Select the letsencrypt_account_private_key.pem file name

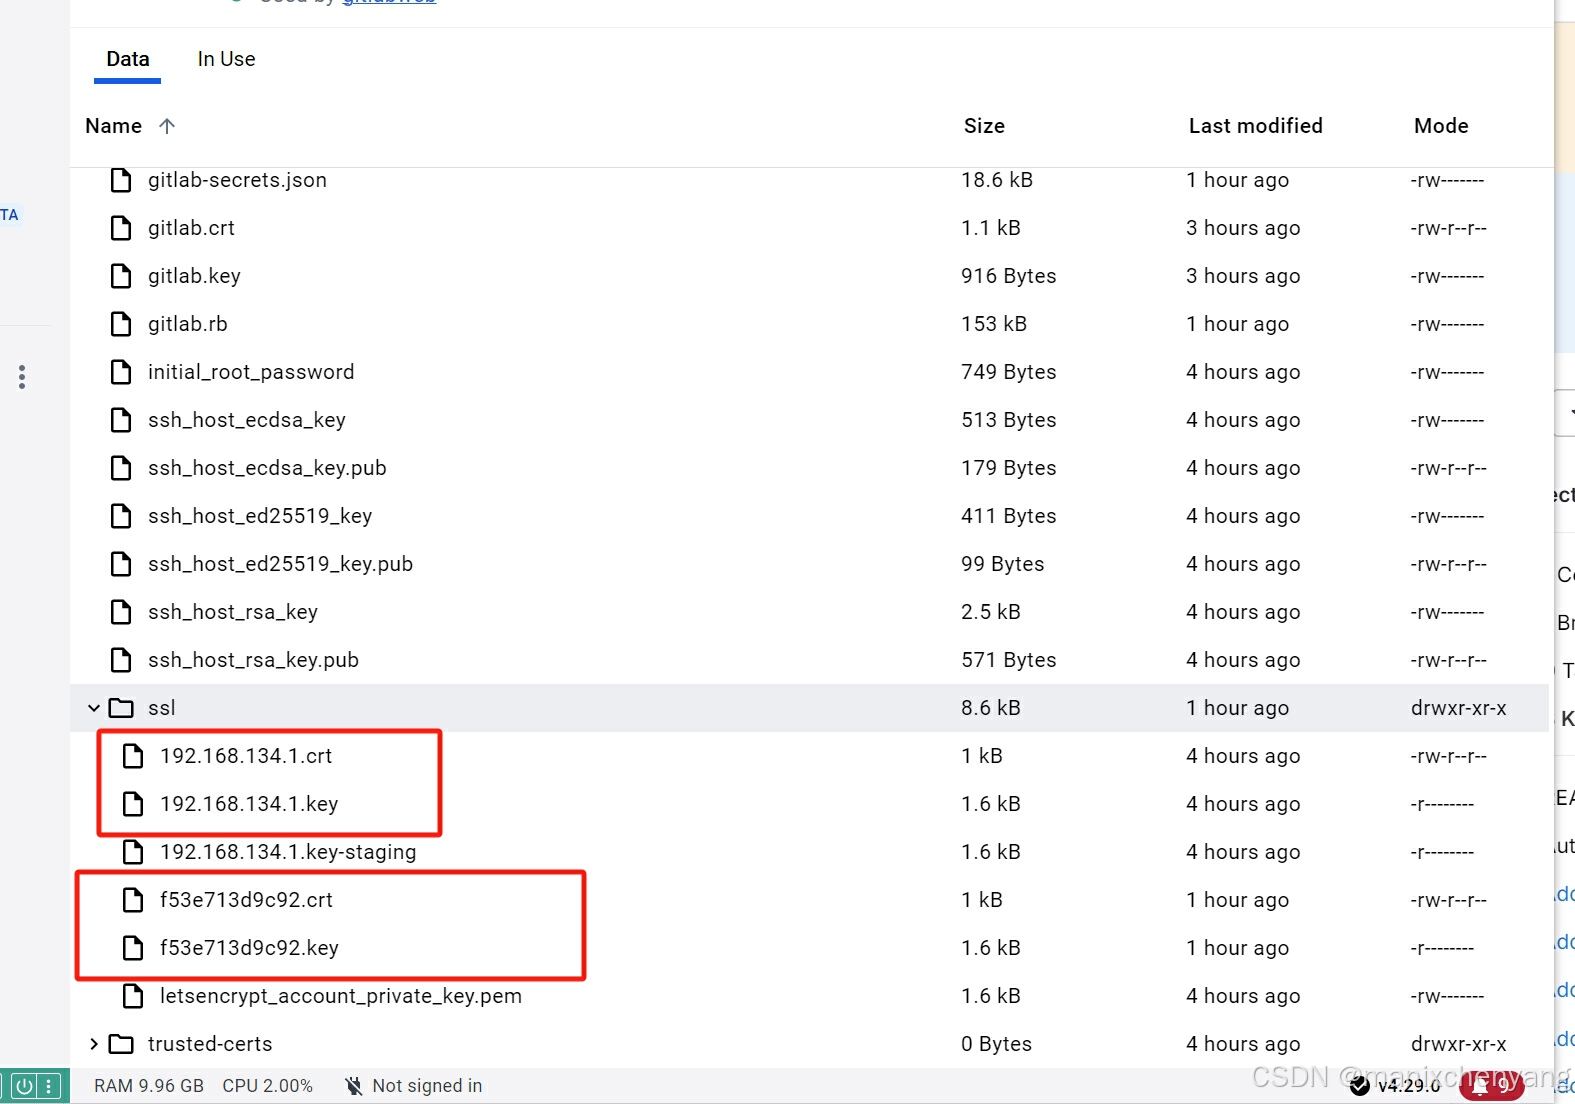[341, 996]
